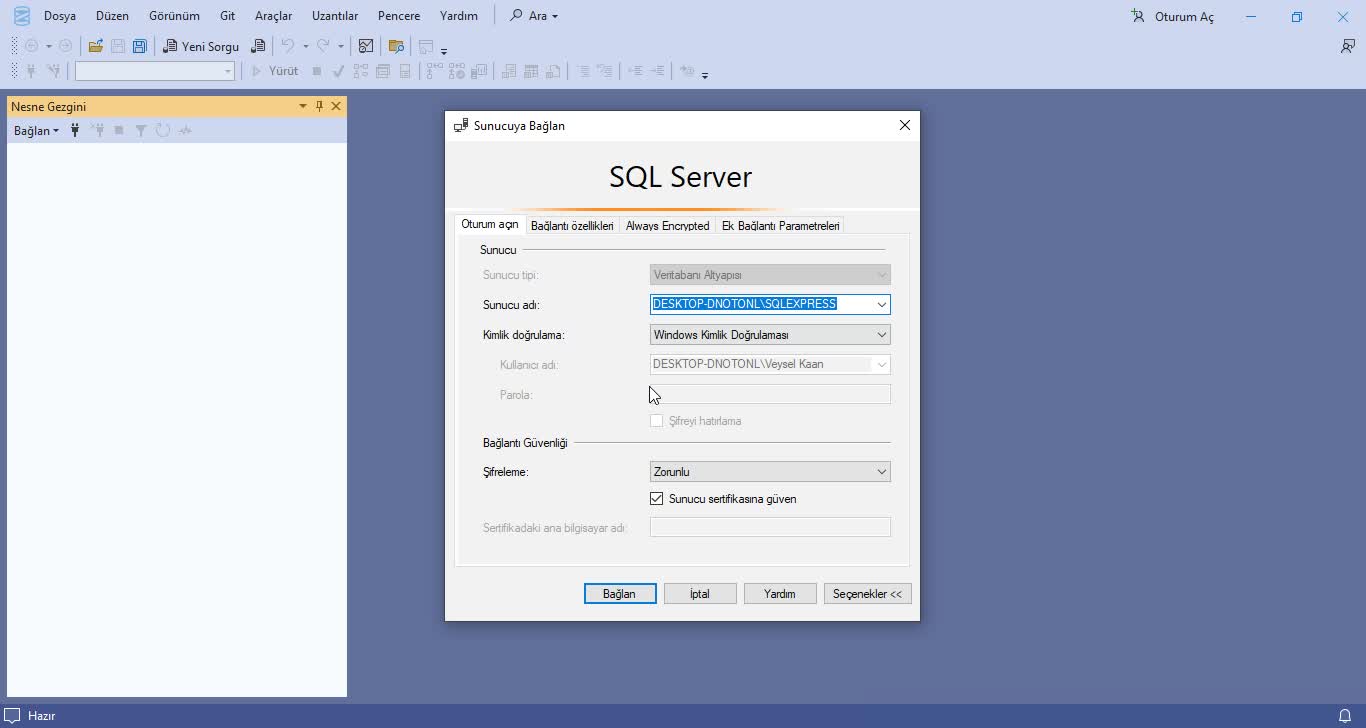Open the Kimlik doğrulama dropdown
The height and width of the screenshot is (728, 1366).
point(882,335)
